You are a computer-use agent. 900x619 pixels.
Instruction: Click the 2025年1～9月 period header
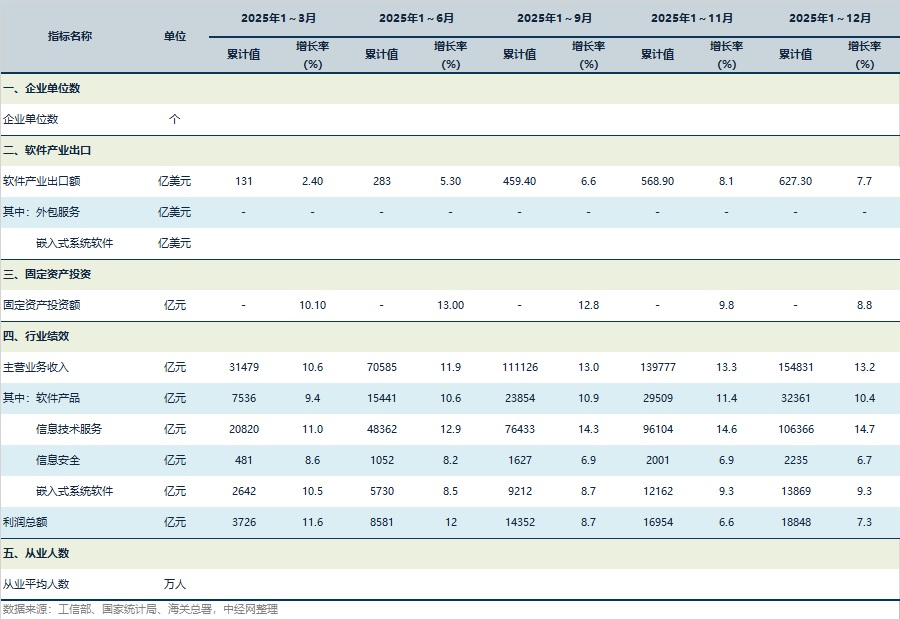click(x=554, y=18)
